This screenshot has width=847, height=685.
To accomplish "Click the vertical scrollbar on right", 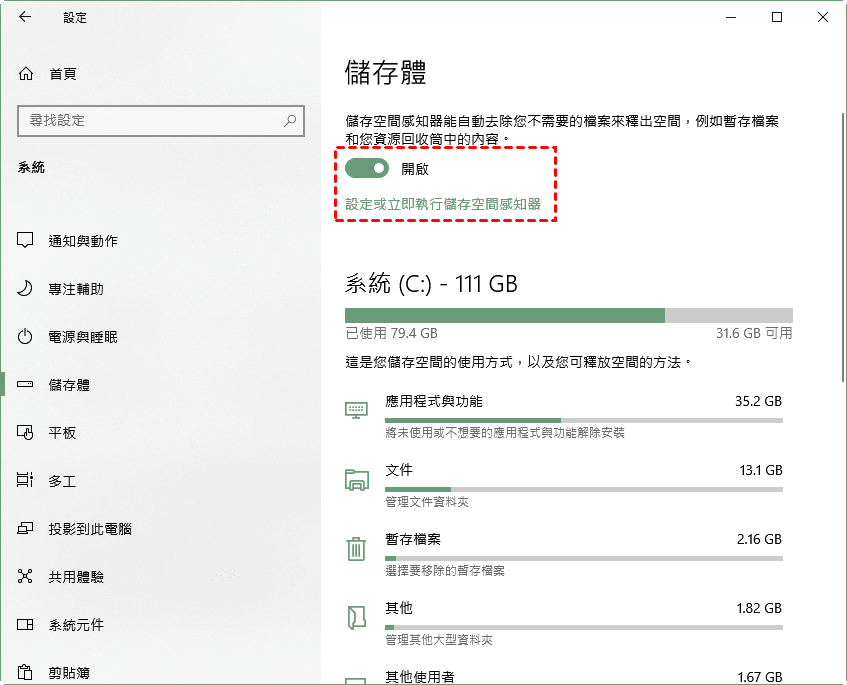I will (843, 247).
